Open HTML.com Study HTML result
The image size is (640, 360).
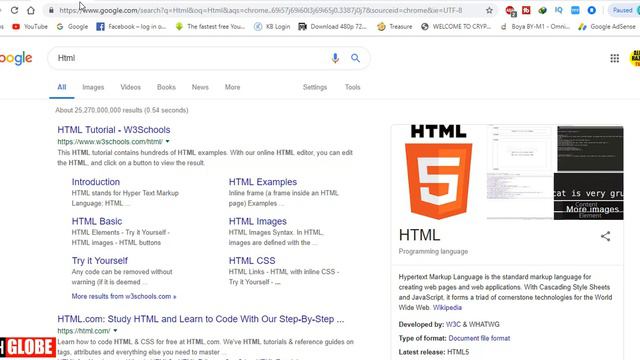point(200,319)
